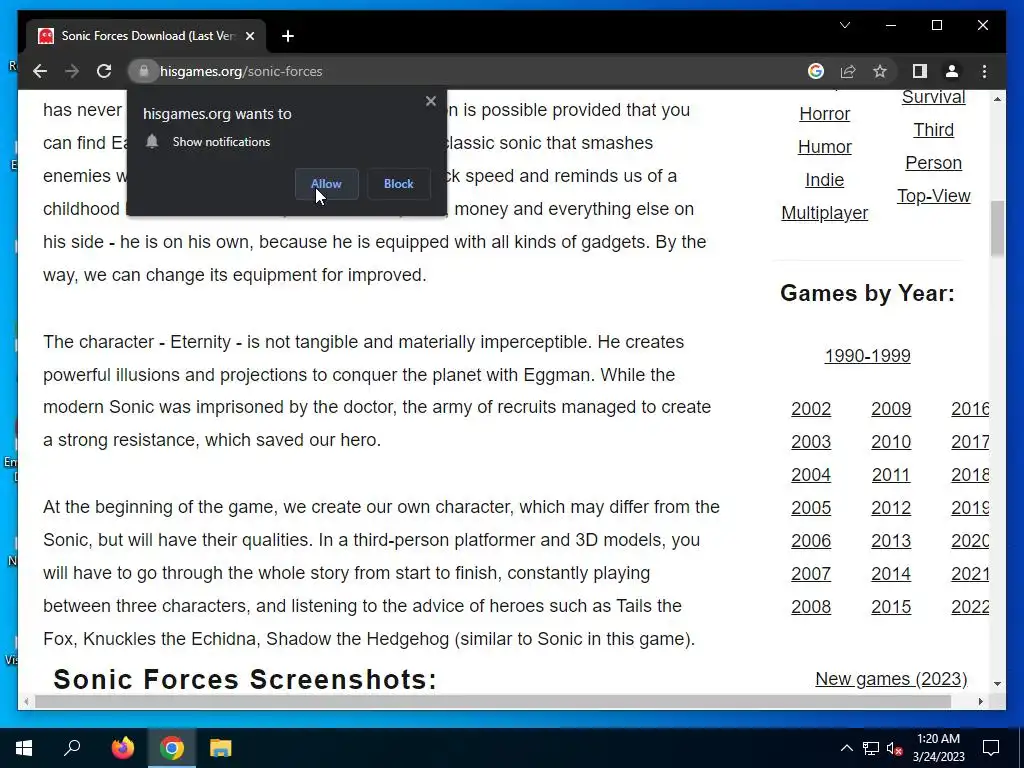Browse games from year 2020

pyautogui.click(x=970, y=541)
